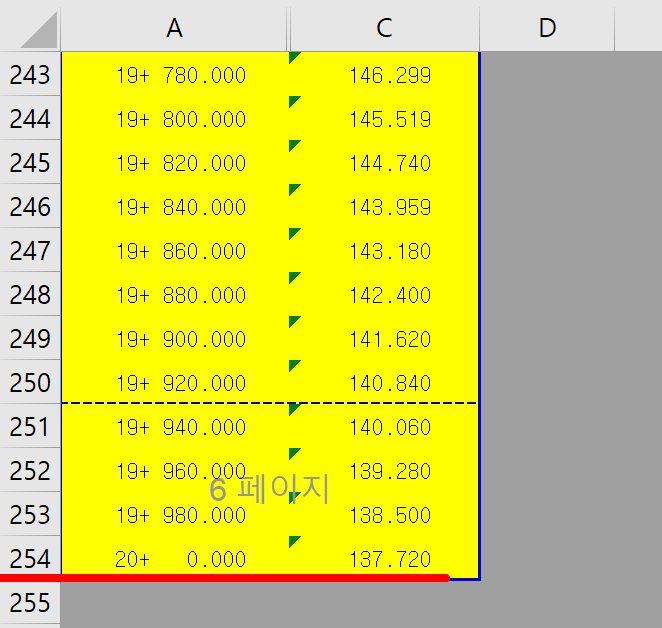The height and width of the screenshot is (628, 662).
Task: Click cell containing 19+ 820.000
Action: coord(175,162)
